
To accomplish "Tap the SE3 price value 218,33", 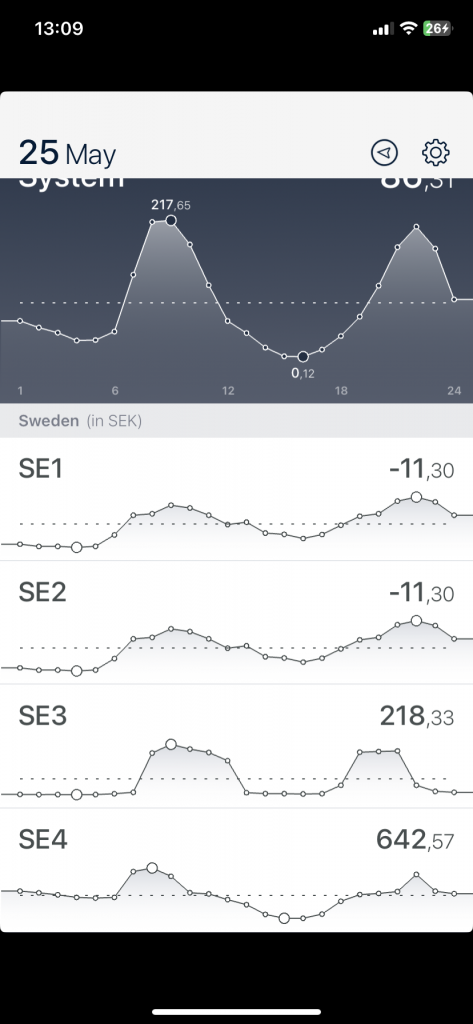I will click(417, 717).
